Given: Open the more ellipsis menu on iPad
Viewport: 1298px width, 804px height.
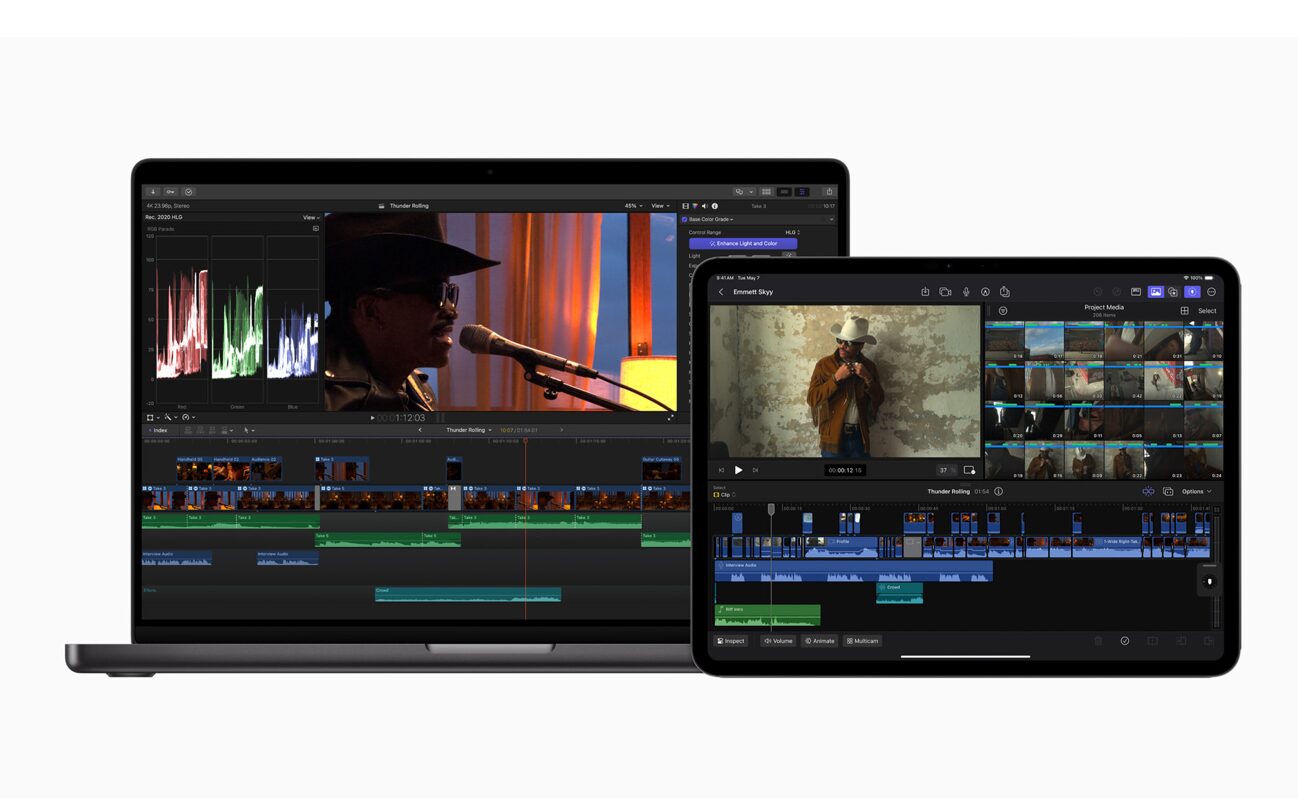Looking at the screenshot, I should pos(1211,292).
